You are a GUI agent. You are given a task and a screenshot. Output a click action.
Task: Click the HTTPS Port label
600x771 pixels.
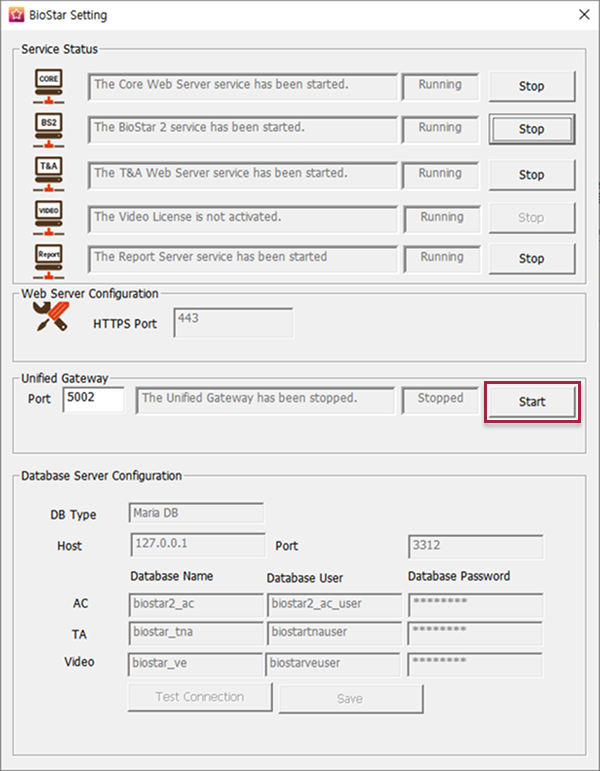coord(125,324)
